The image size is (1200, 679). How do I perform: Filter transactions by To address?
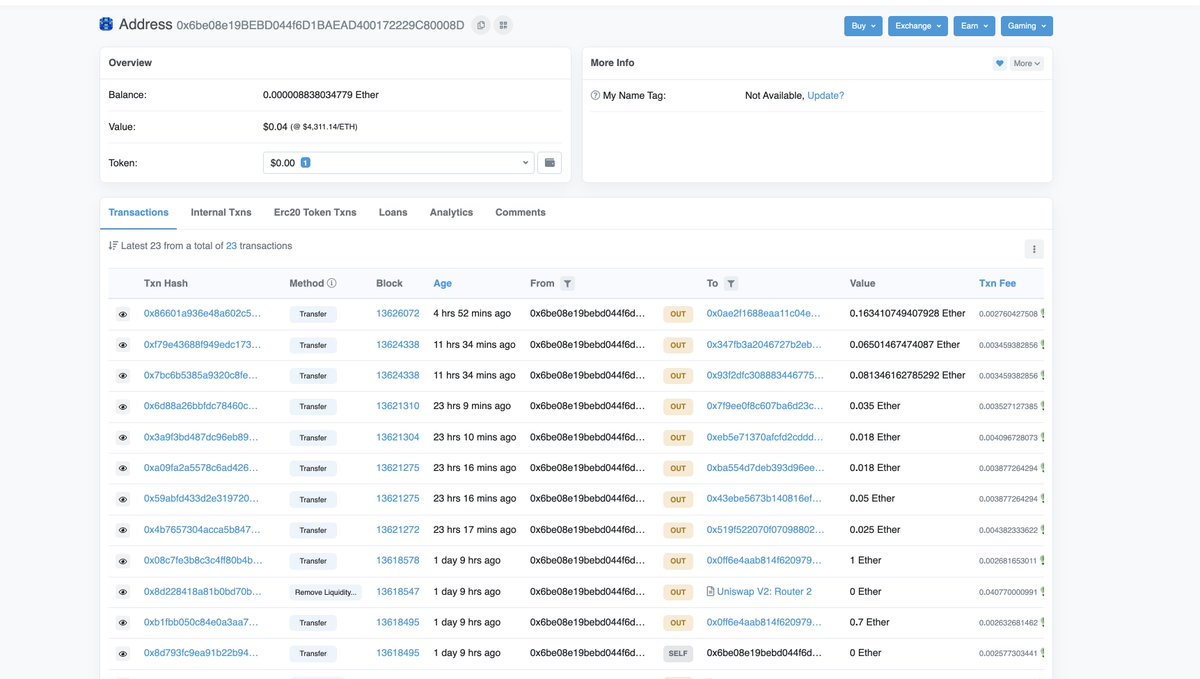(x=731, y=284)
